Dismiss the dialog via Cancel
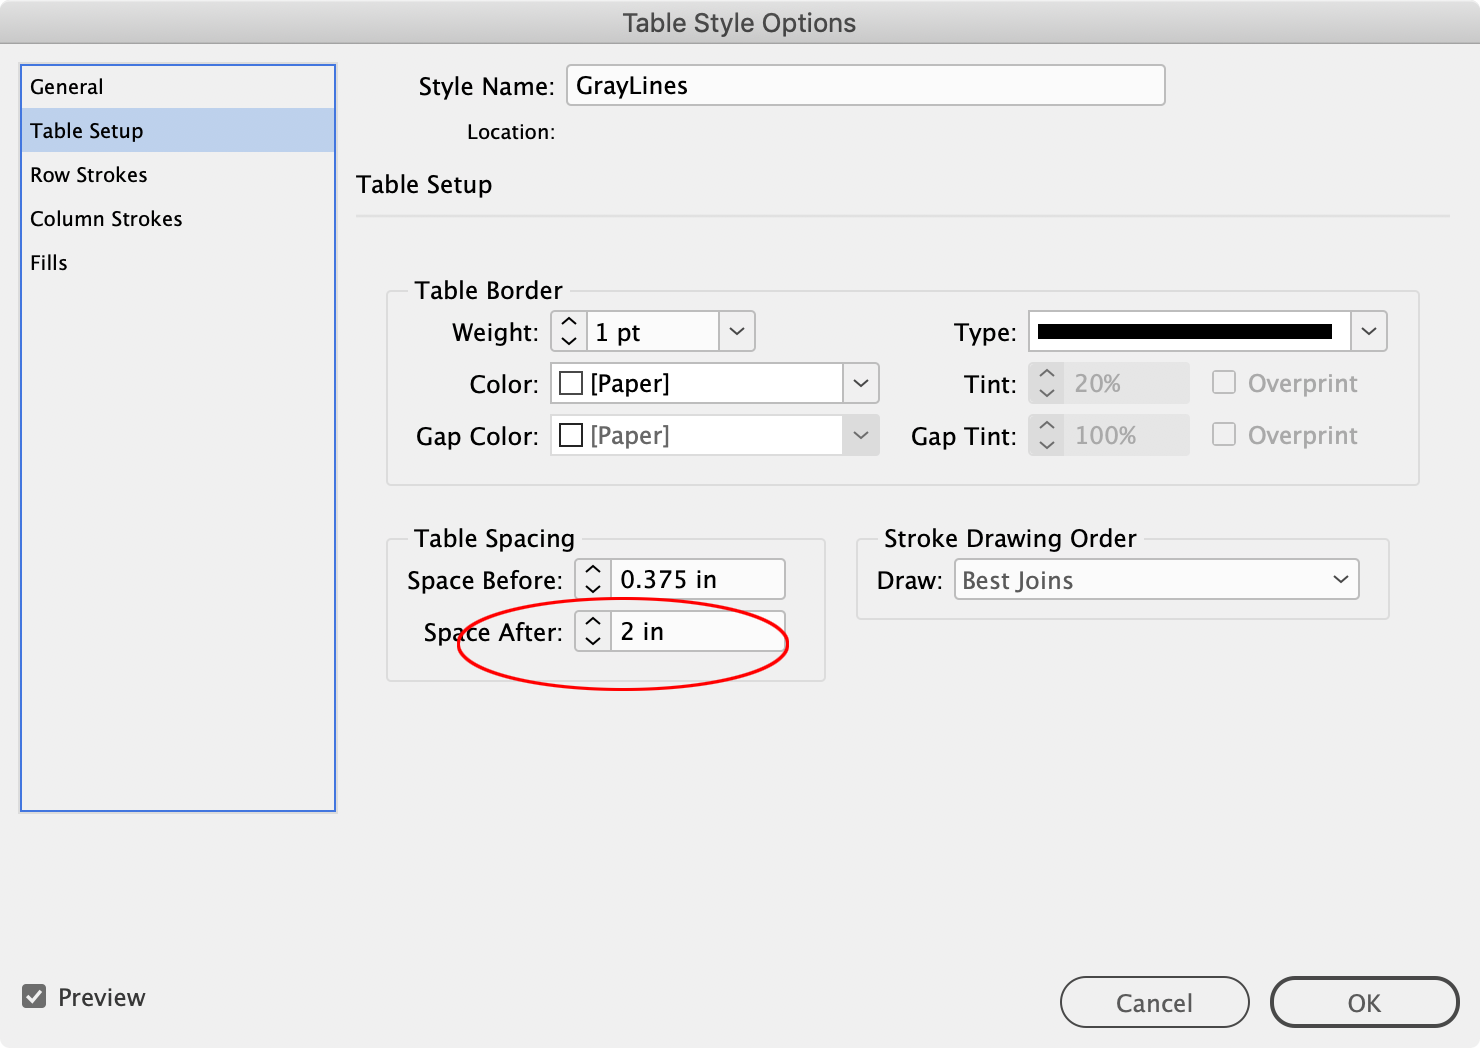The image size is (1480, 1048). [x=1154, y=1002]
